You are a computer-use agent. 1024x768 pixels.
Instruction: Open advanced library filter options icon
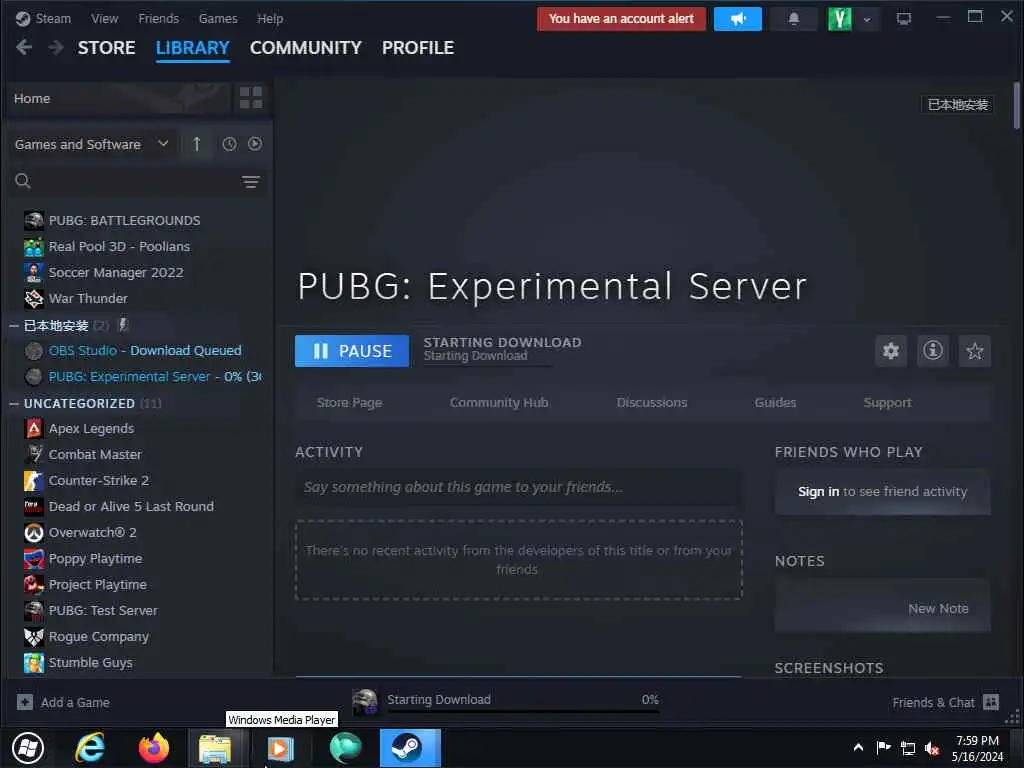[x=251, y=182]
